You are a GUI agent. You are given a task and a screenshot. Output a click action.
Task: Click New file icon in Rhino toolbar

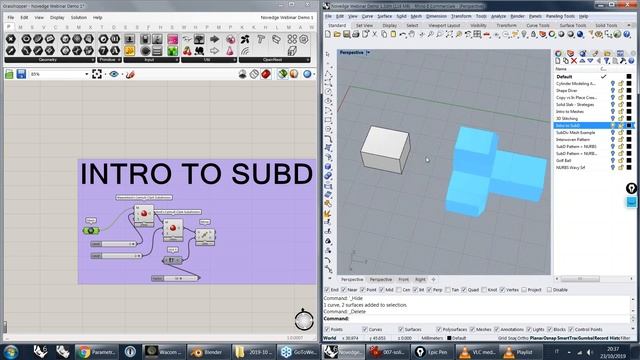tap(328, 35)
